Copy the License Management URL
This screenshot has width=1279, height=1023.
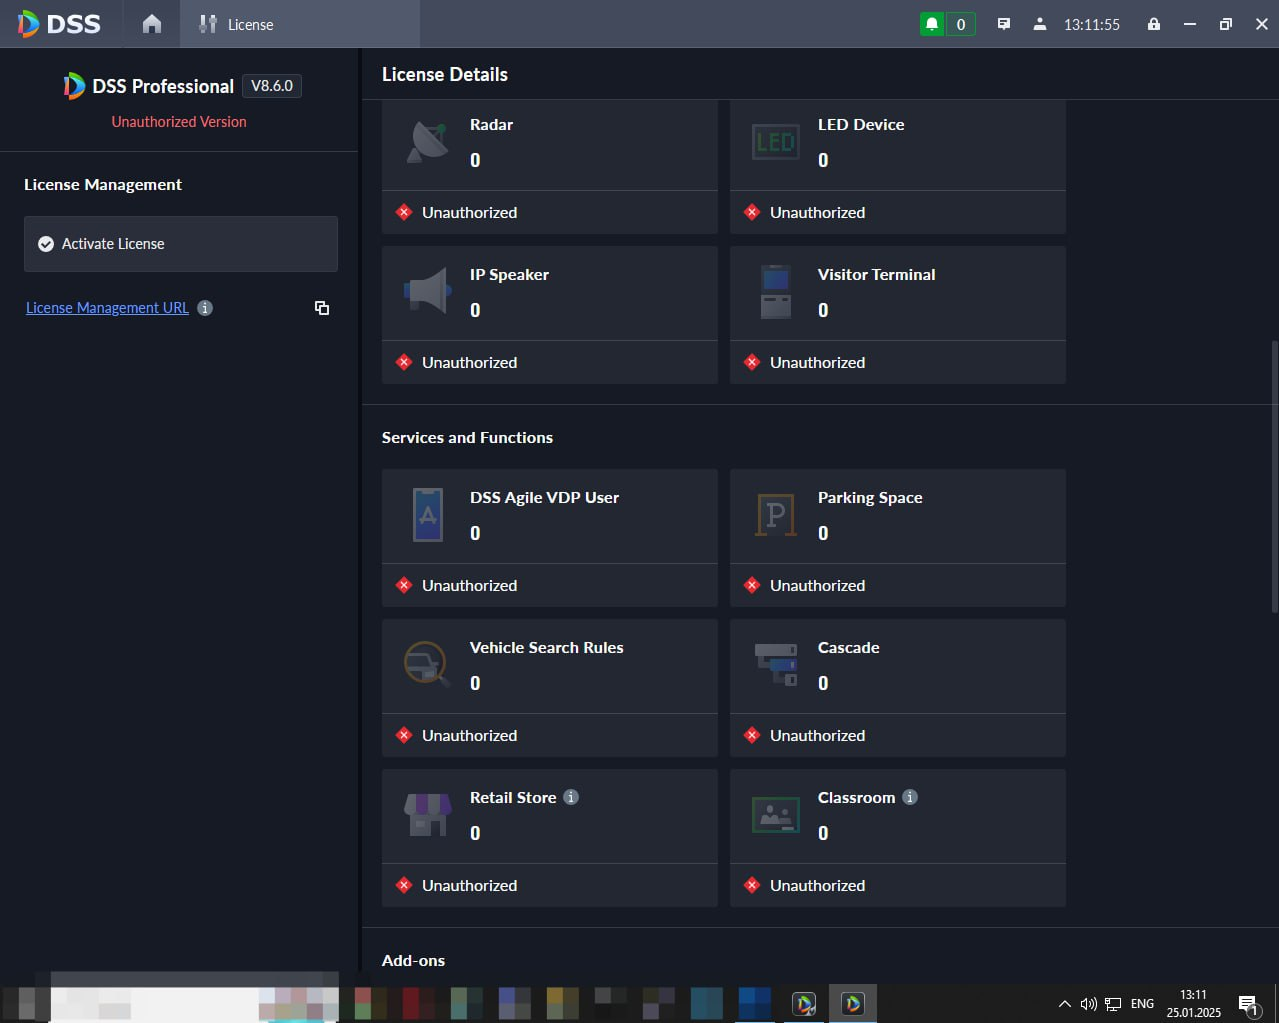click(x=322, y=308)
